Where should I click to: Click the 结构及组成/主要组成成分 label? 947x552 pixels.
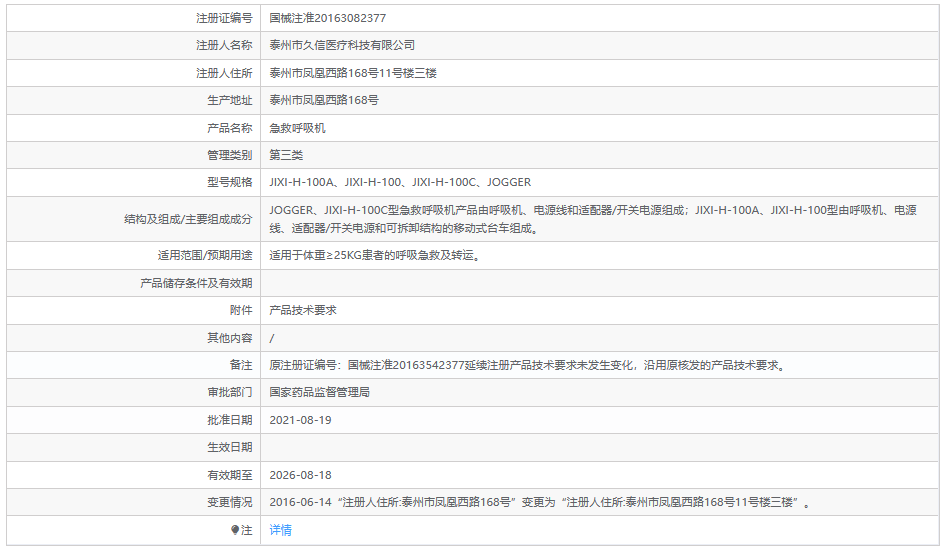tap(188, 219)
